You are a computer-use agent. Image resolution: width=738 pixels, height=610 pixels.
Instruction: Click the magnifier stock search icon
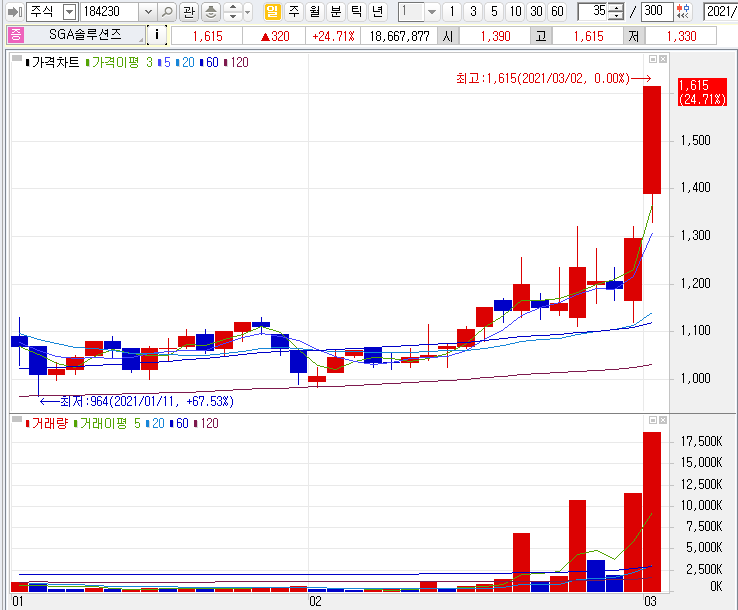(167, 12)
